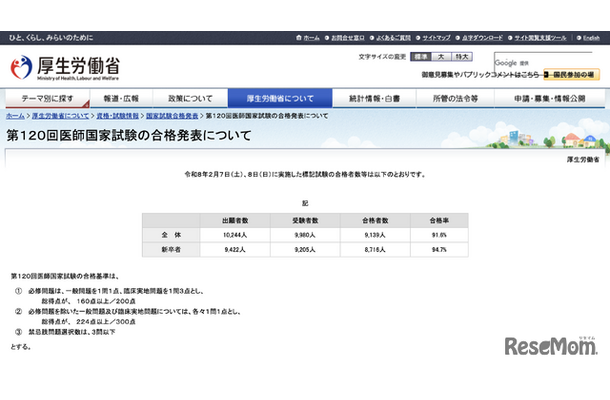Image resolution: width=610 pixels, height=400 pixels.
Task: Open 所管の法令等 menu
Action: pos(455,98)
